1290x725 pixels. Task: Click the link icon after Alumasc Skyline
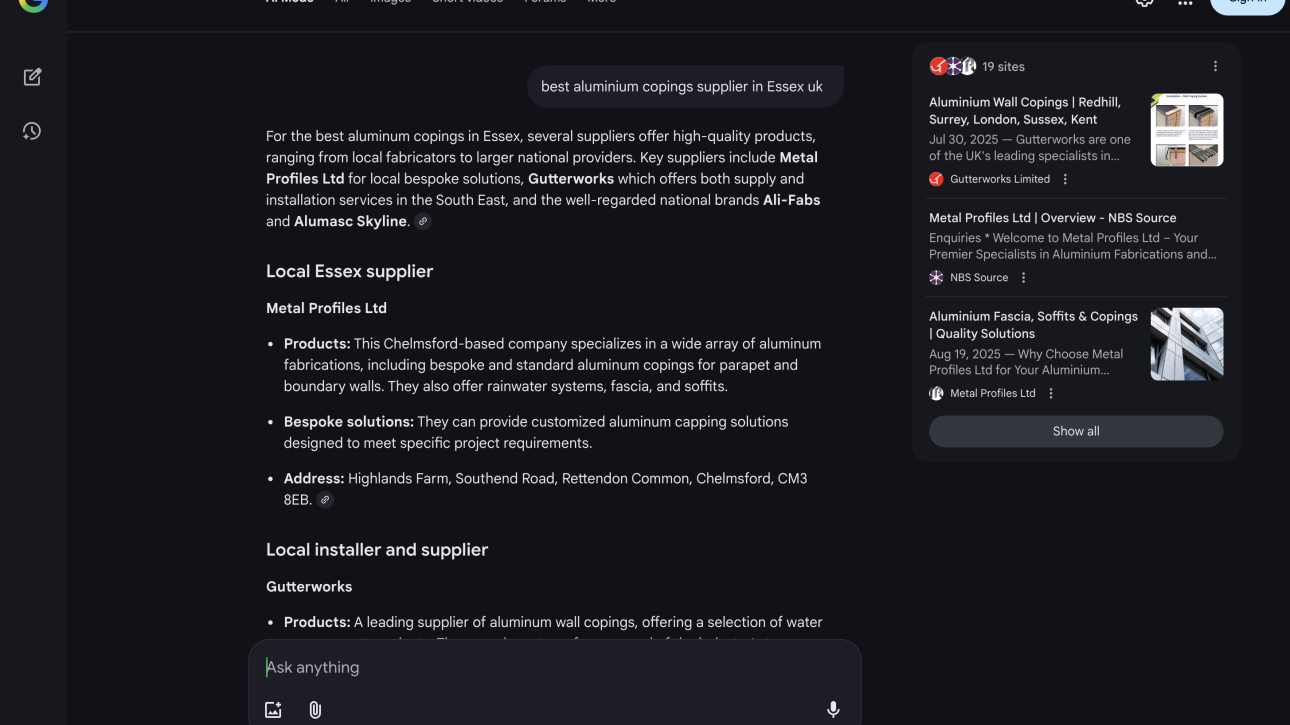point(423,222)
